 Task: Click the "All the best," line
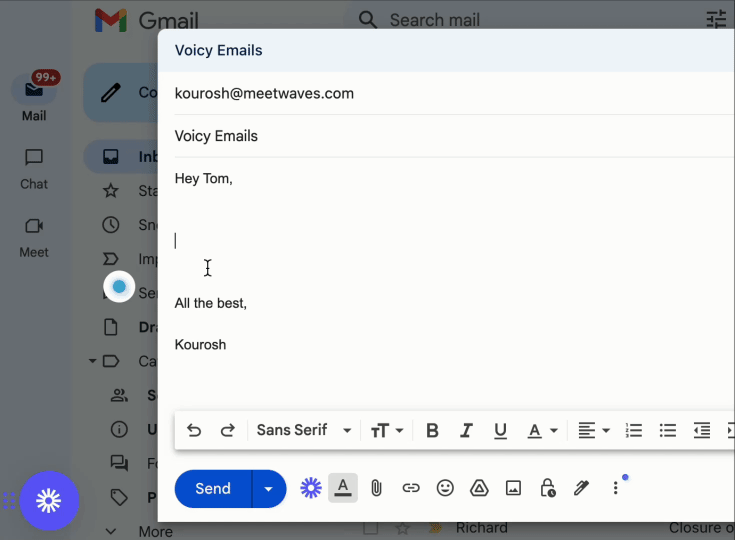[210, 303]
